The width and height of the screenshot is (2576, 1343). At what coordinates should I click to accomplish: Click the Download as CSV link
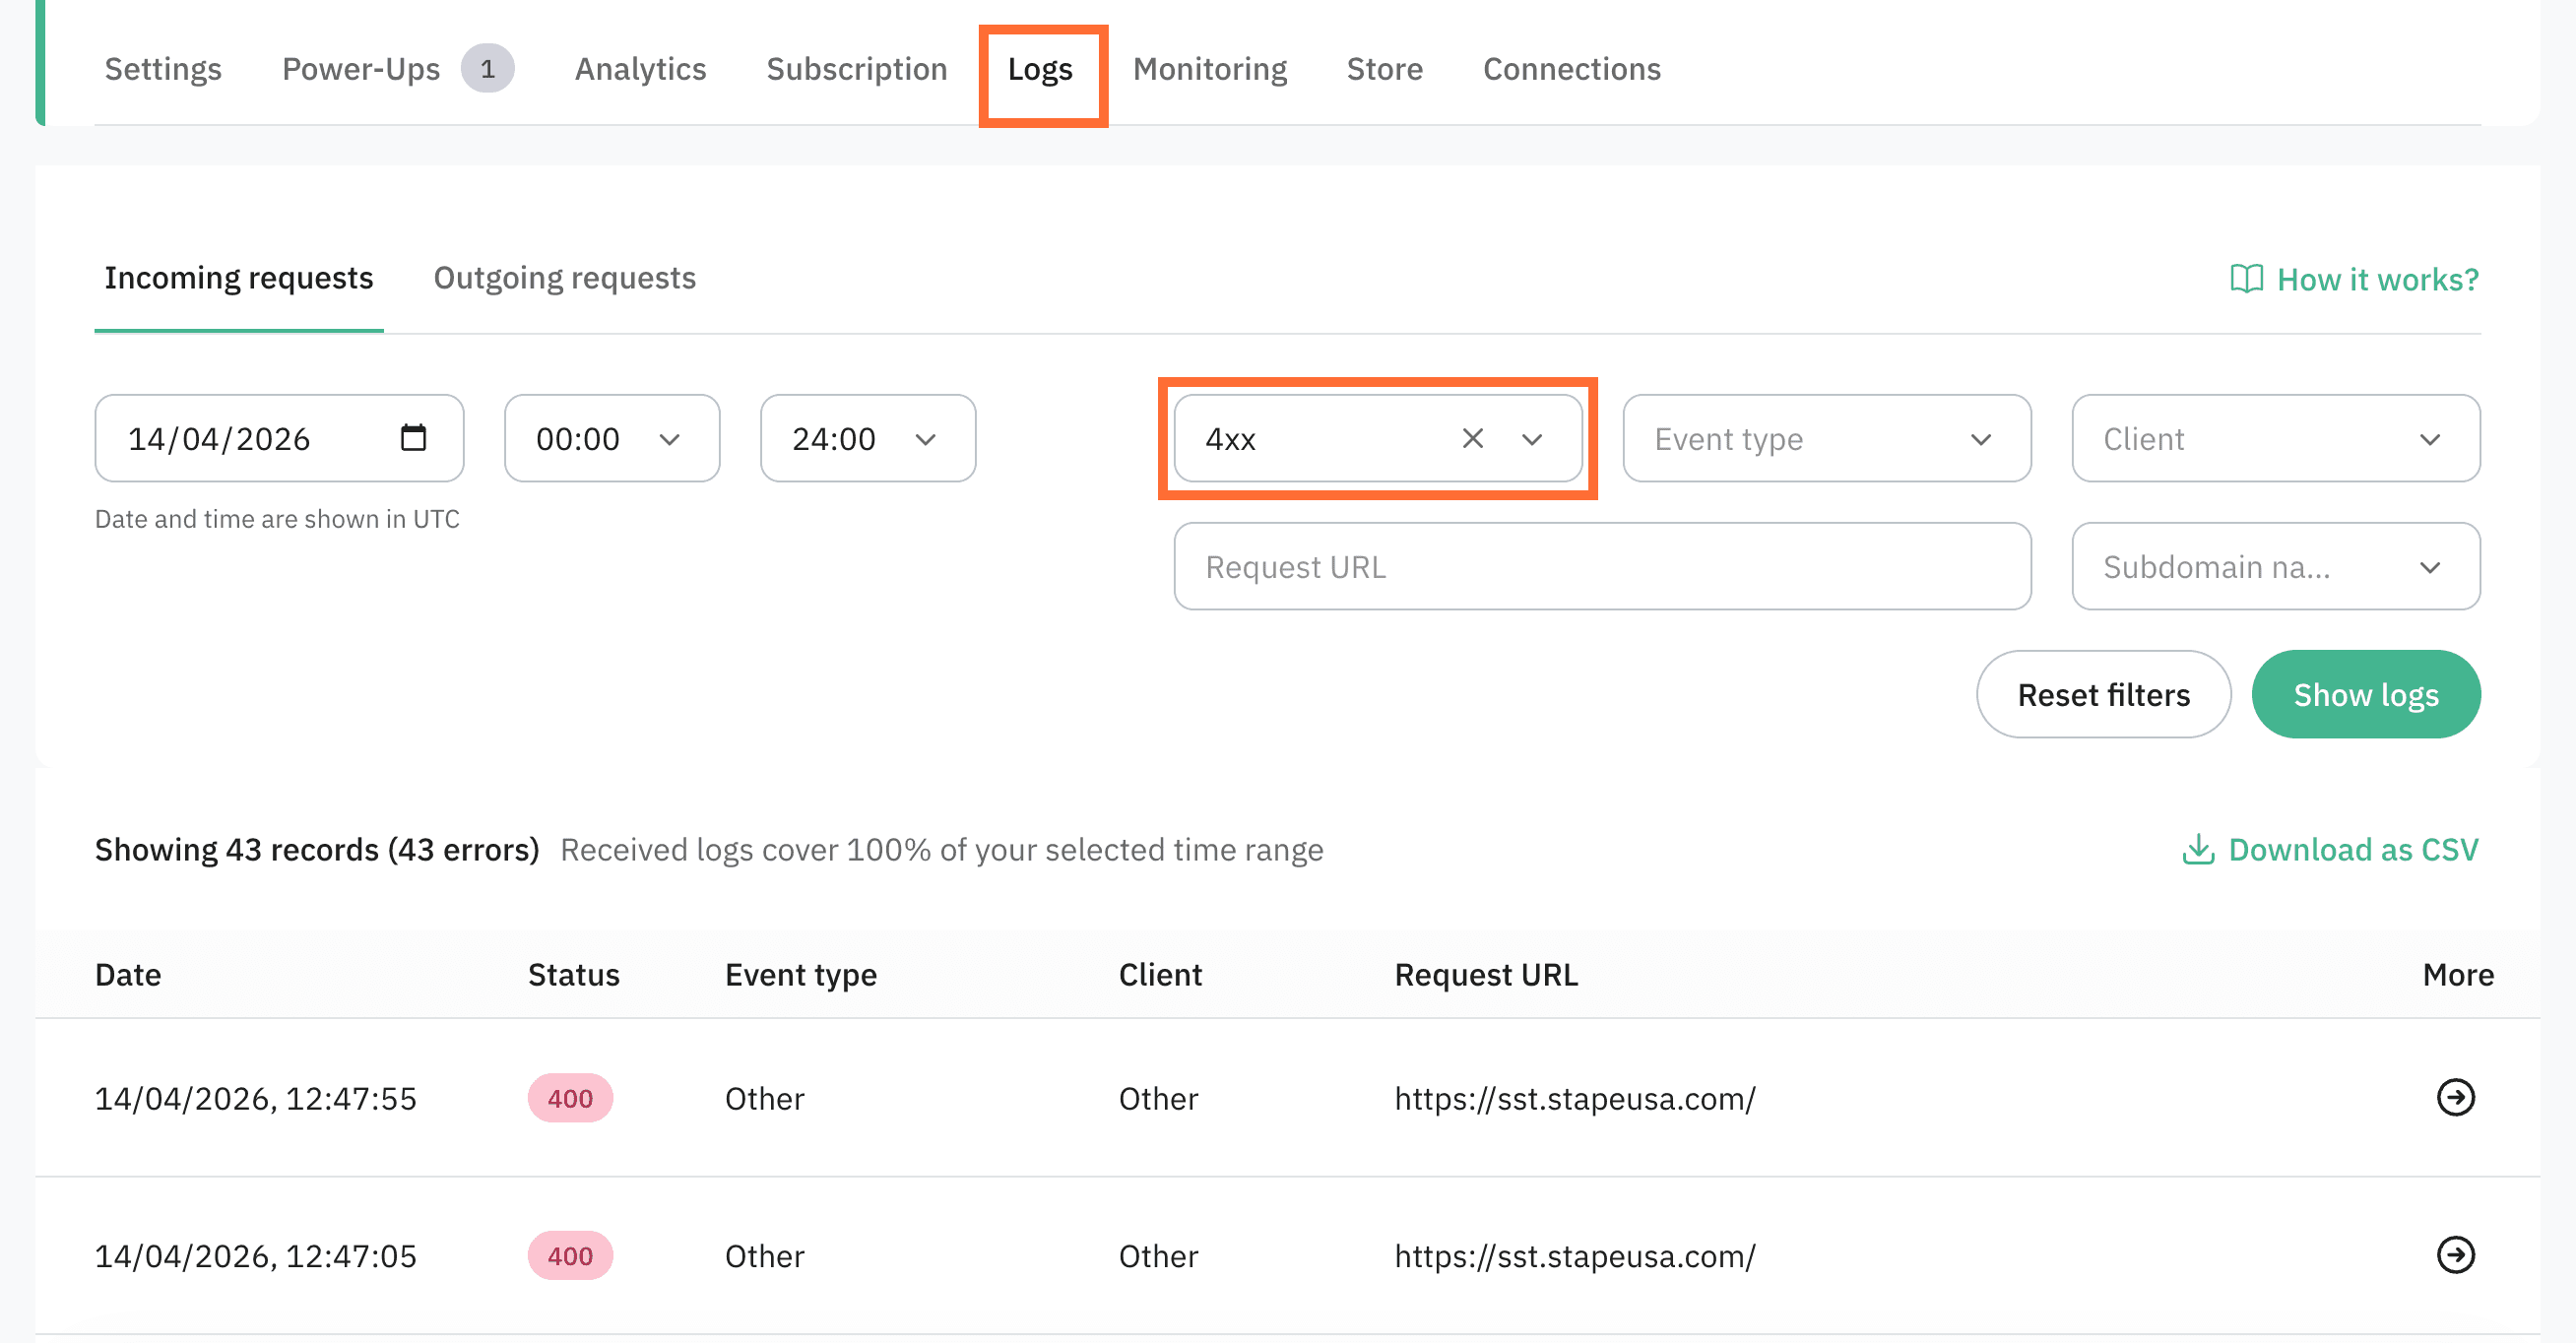click(2352, 849)
